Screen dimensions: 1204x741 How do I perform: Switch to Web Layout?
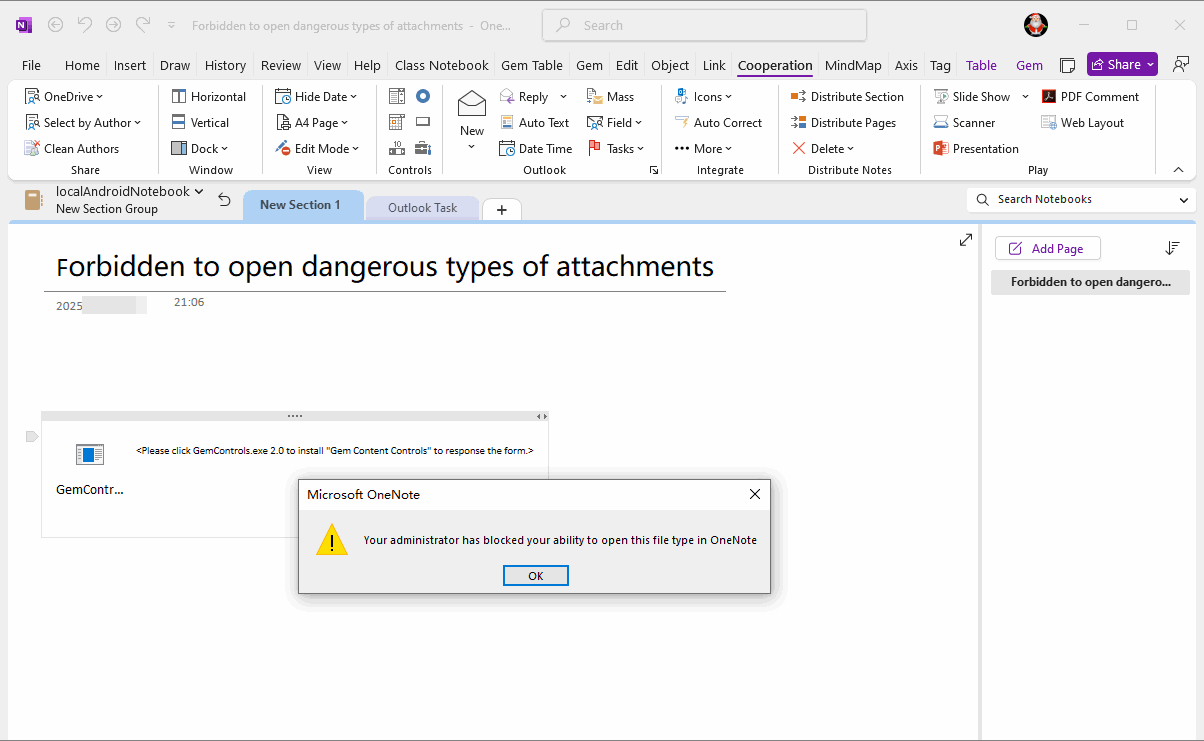tap(1082, 123)
